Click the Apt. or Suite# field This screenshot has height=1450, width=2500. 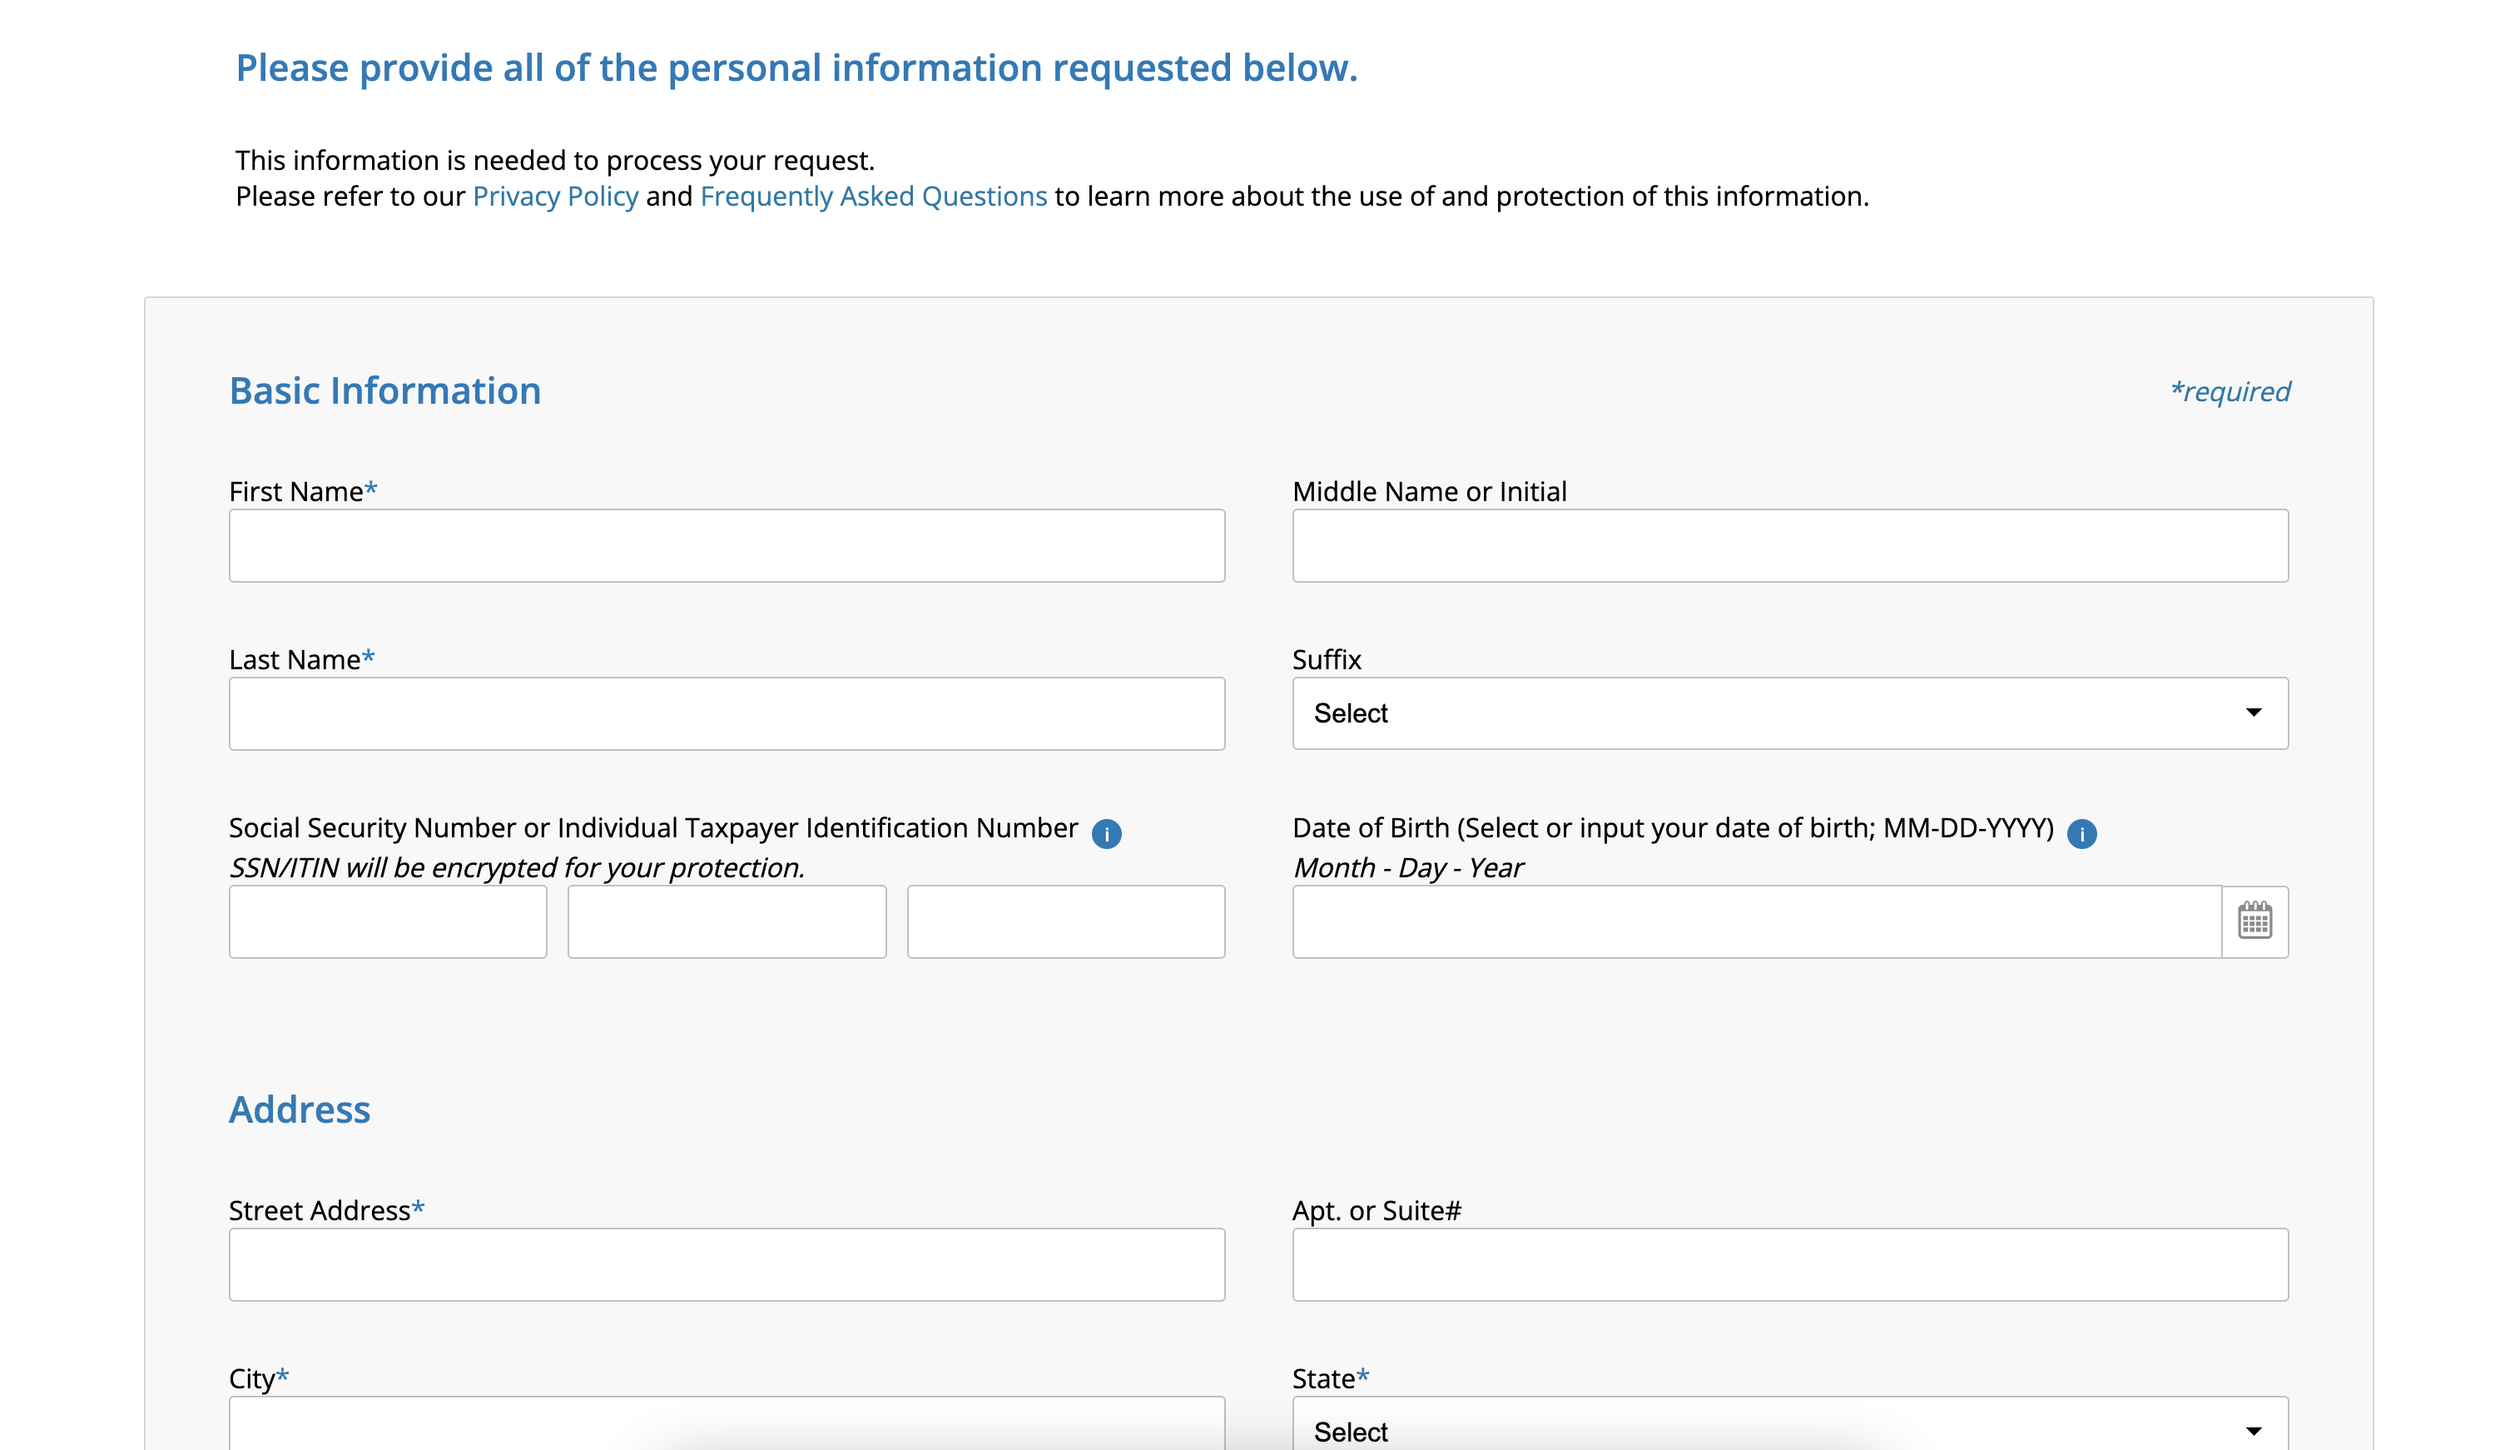pyautogui.click(x=1789, y=1264)
